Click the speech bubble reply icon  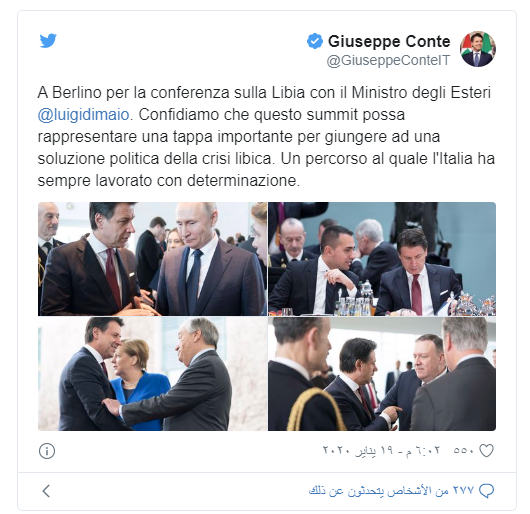(x=486, y=490)
